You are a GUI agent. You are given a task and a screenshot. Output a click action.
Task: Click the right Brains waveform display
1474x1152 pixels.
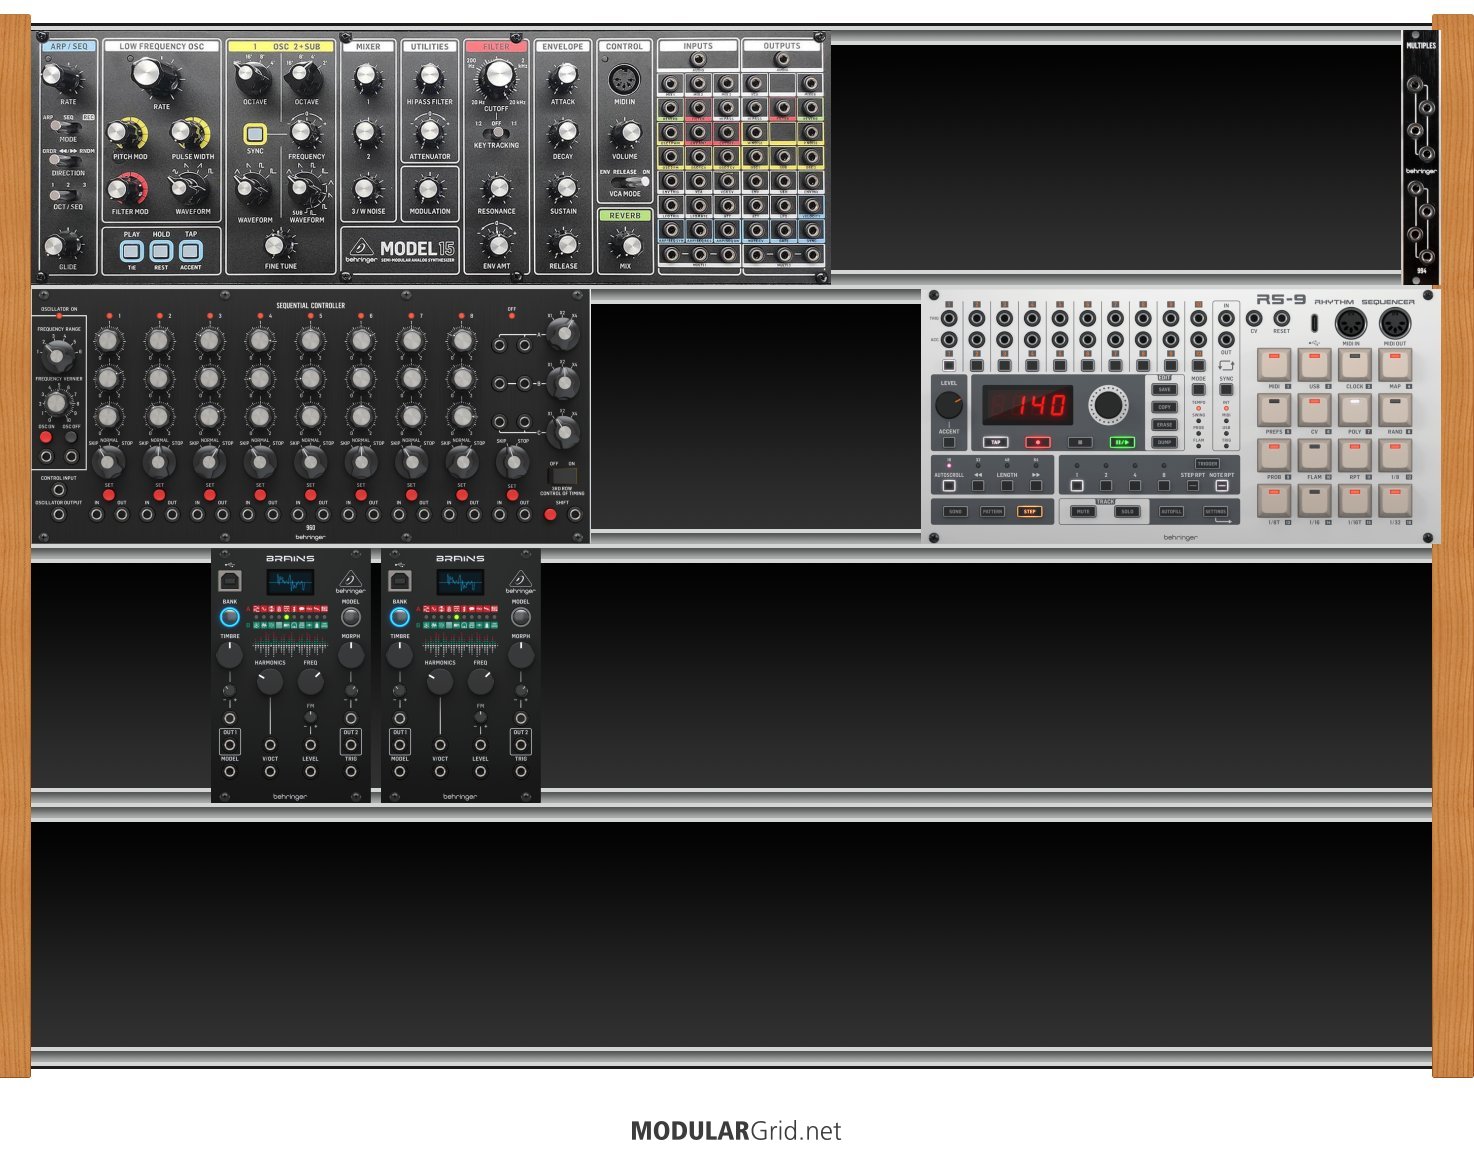pos(460,581)
